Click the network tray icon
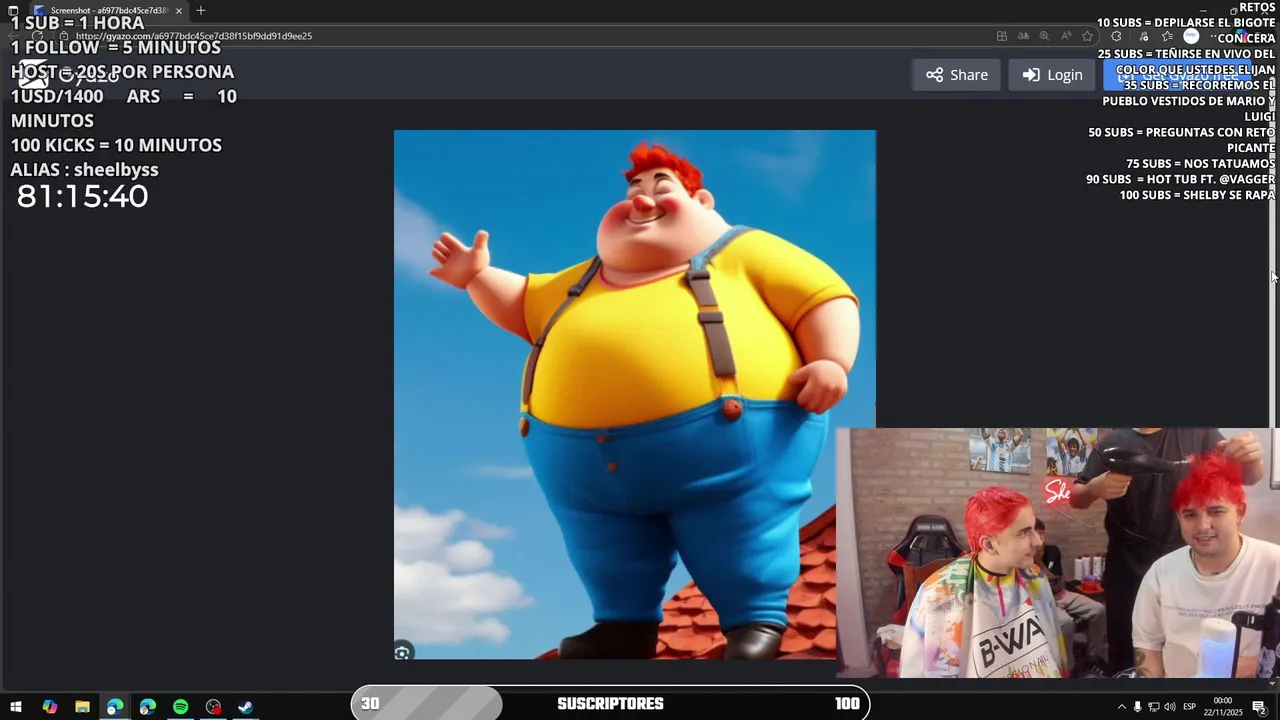The height and width of the screenshot is (720, 1280). [1153, 707]
